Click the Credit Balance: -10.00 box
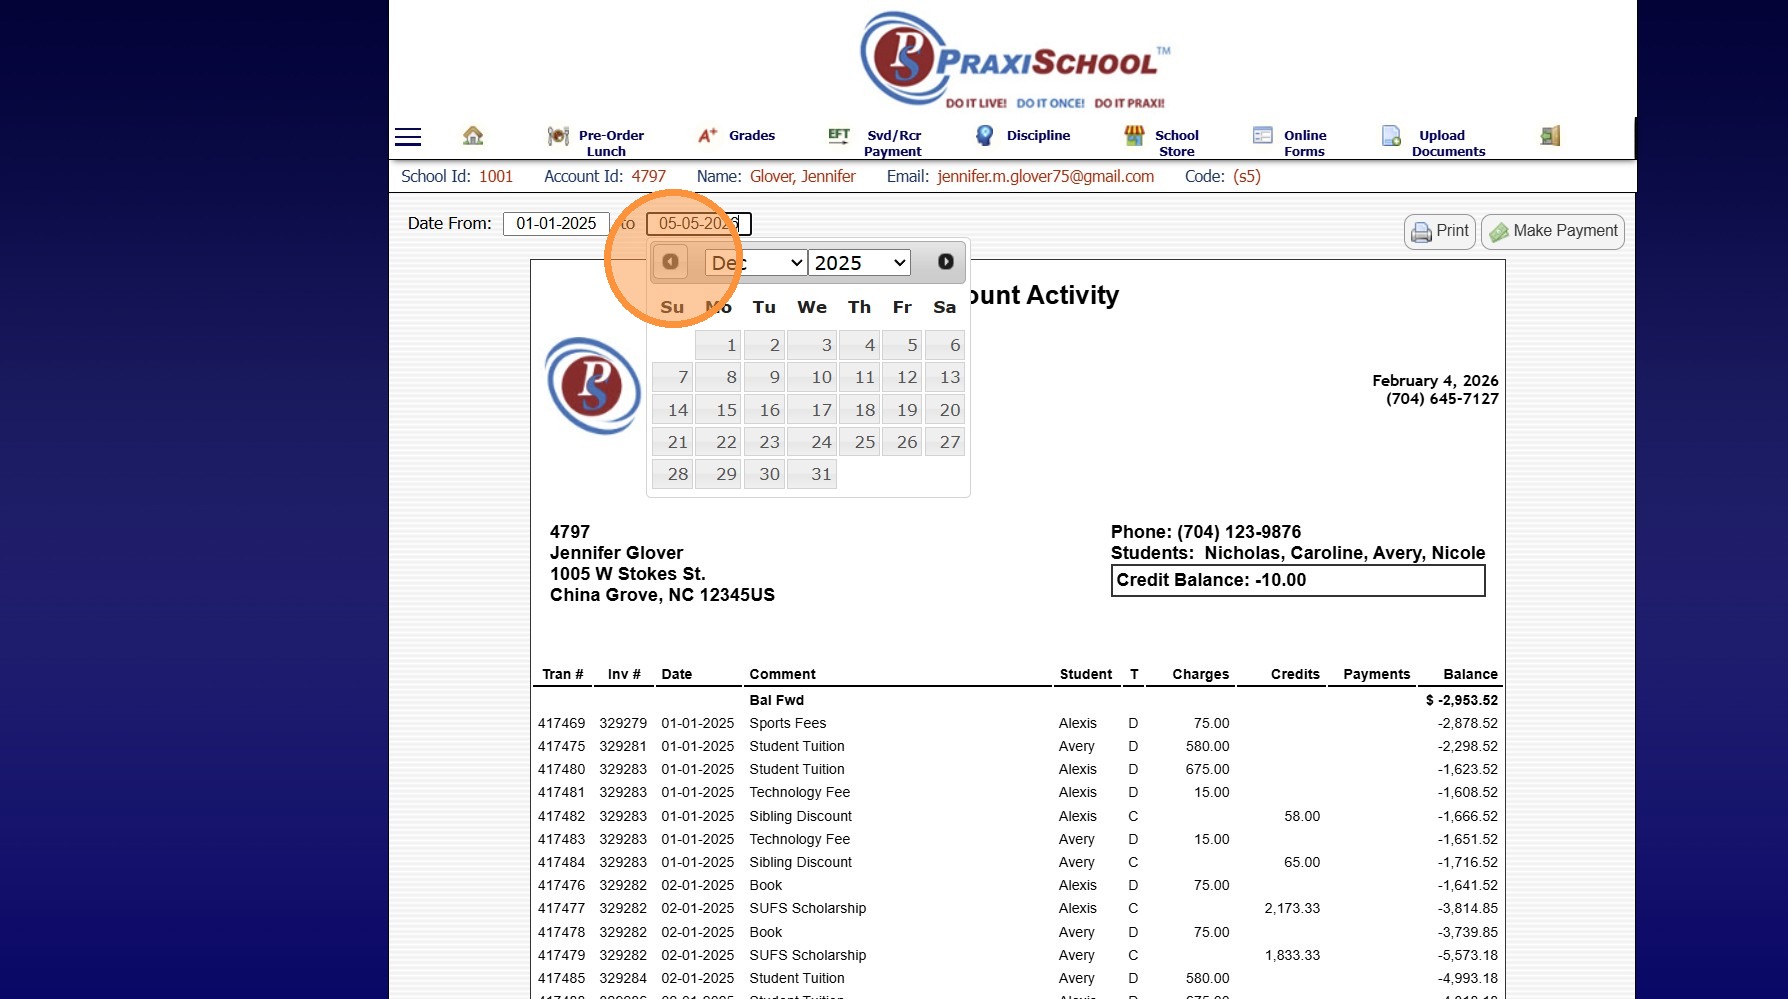This screenshot has height=999, width=1788. tap(1298, 581)
